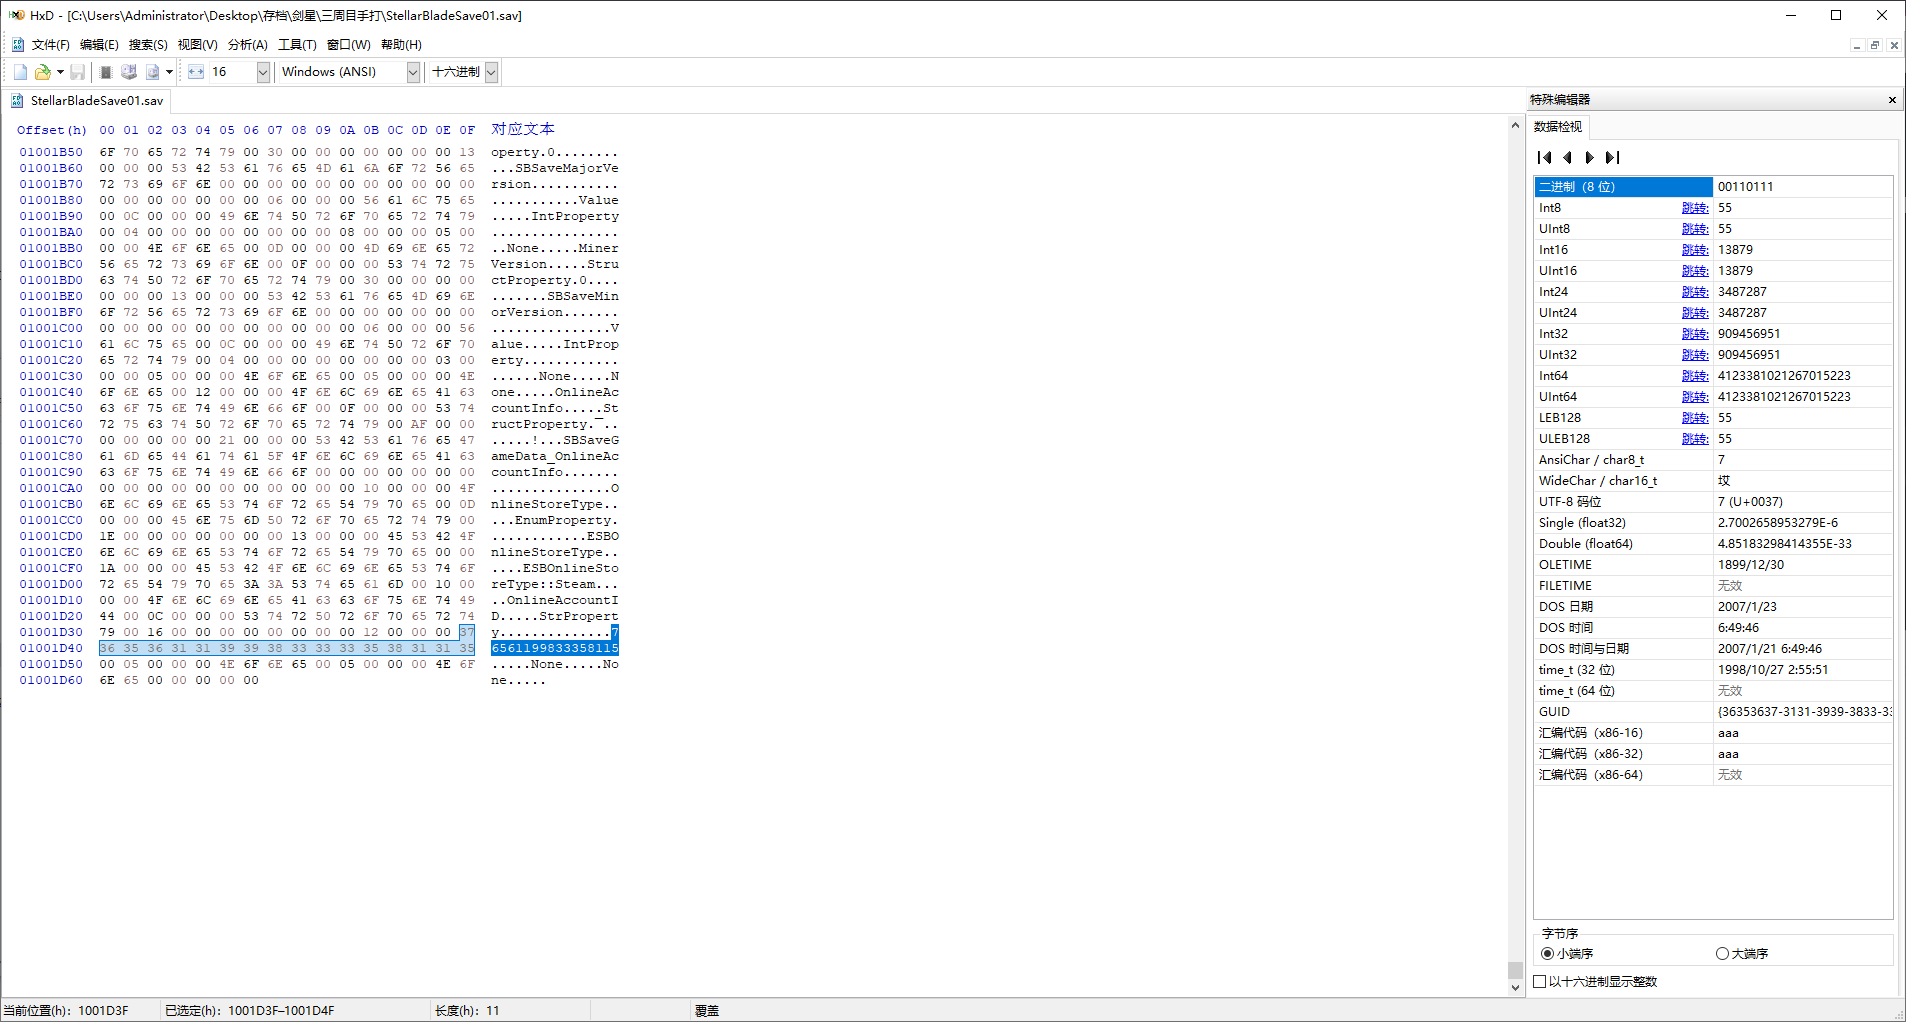
Task: Click the 跳转 link for UInt64
Action: 1694,397
